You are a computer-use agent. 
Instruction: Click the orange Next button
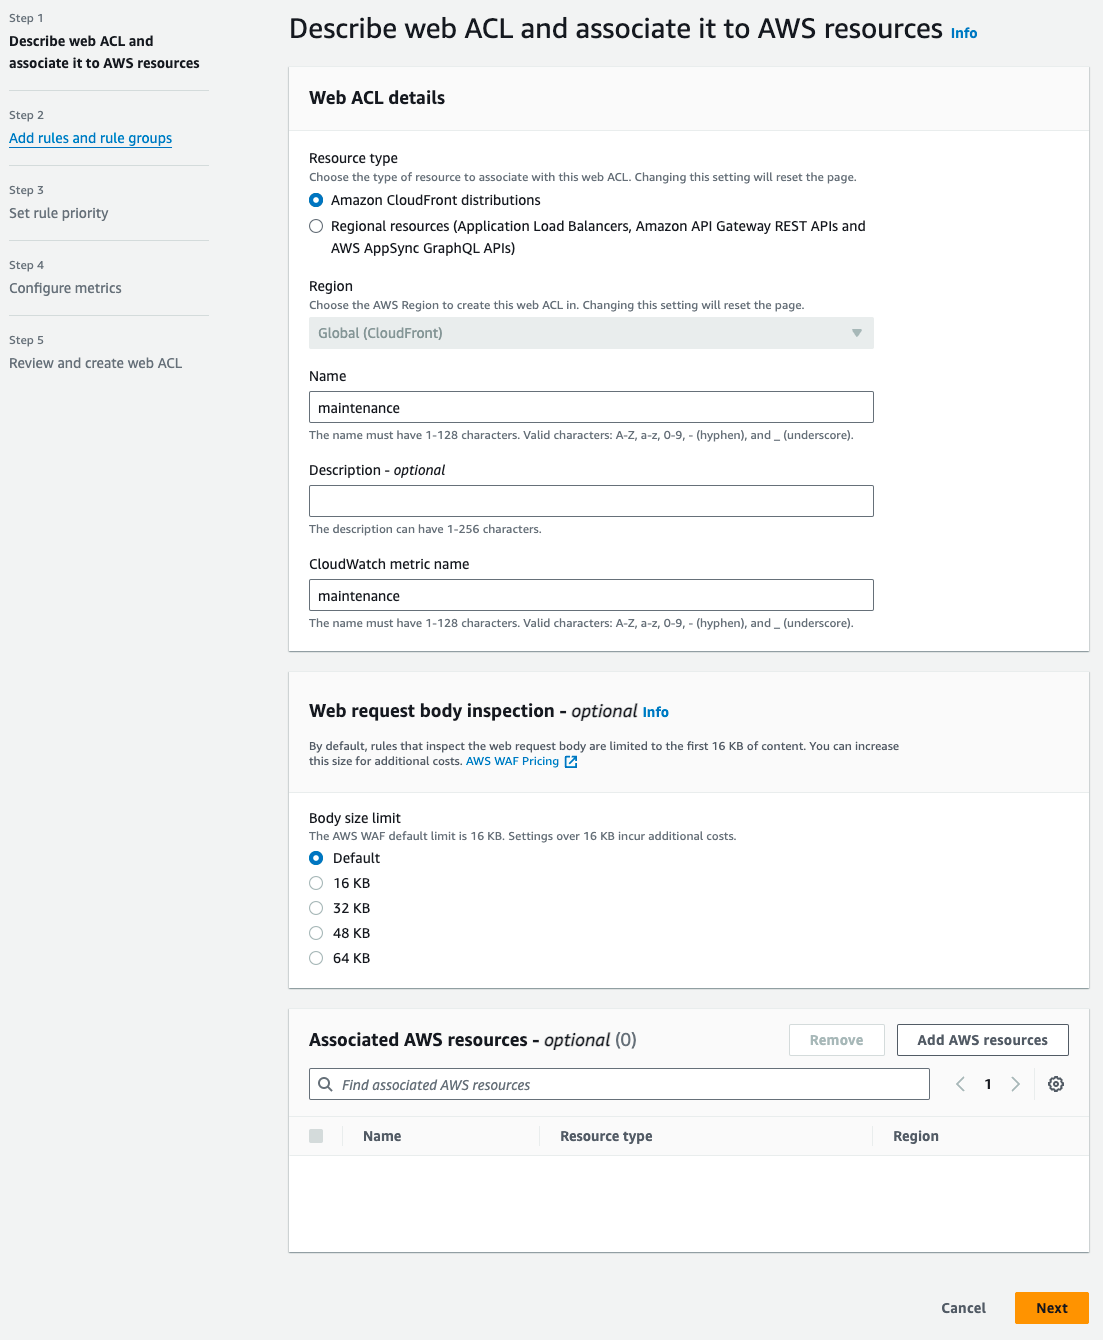coord(1051,1308)
